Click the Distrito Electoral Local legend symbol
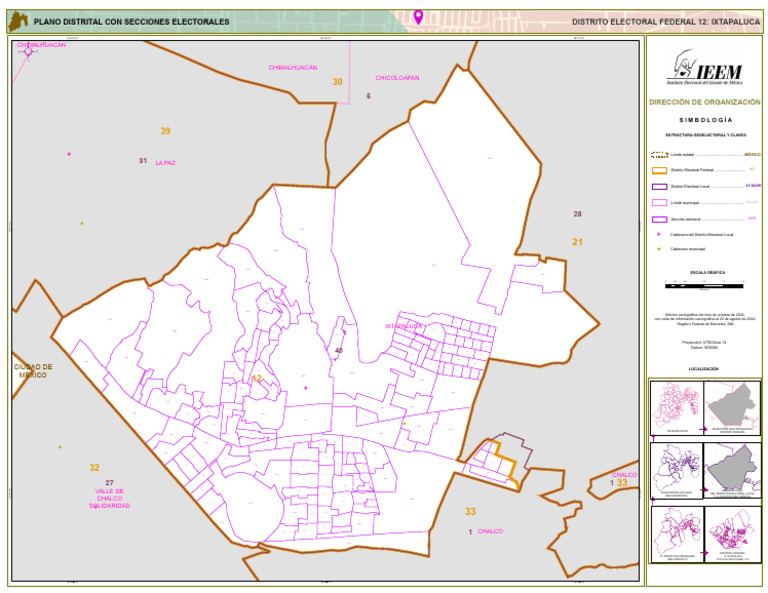Screen dimensions: 768x593 659,187
